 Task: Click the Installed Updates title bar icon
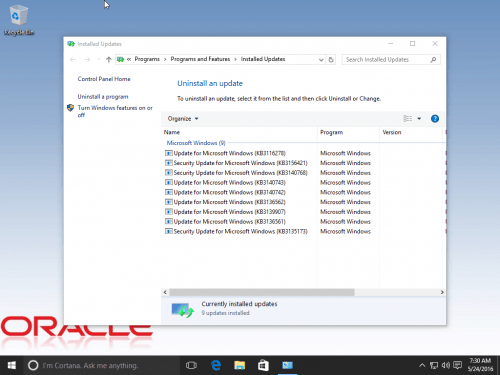pos(71,44)
